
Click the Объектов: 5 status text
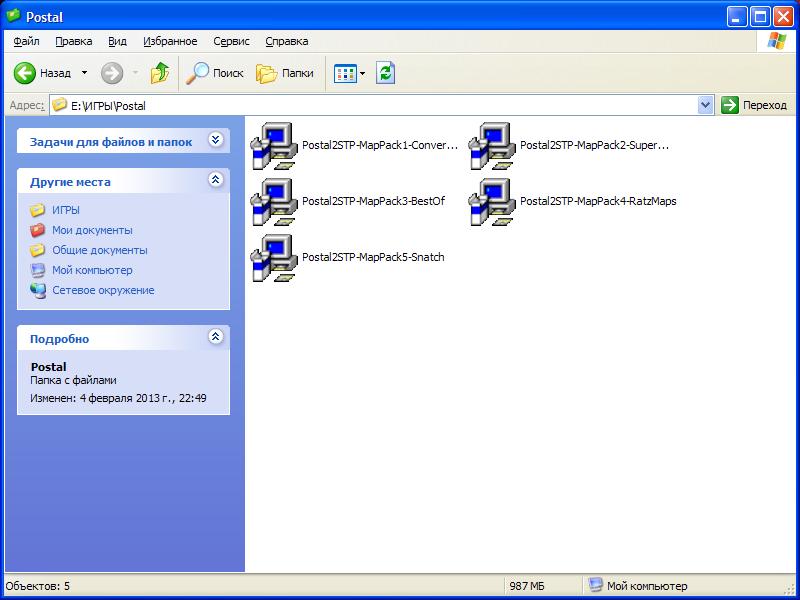click(38, 586)
